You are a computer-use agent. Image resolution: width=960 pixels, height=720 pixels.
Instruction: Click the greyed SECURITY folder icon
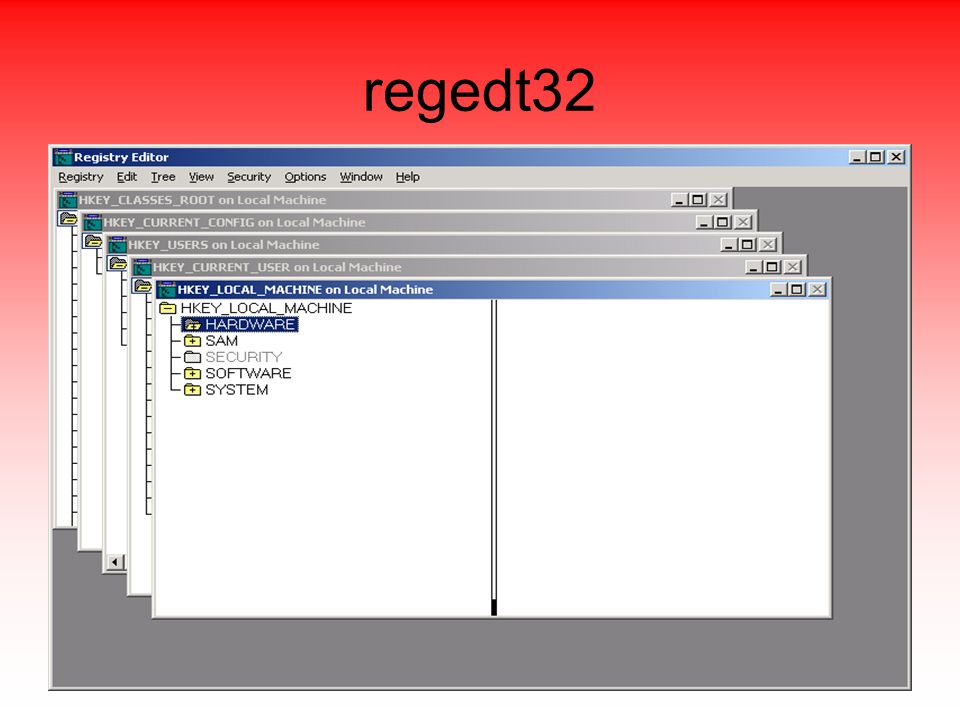[192, 357]
